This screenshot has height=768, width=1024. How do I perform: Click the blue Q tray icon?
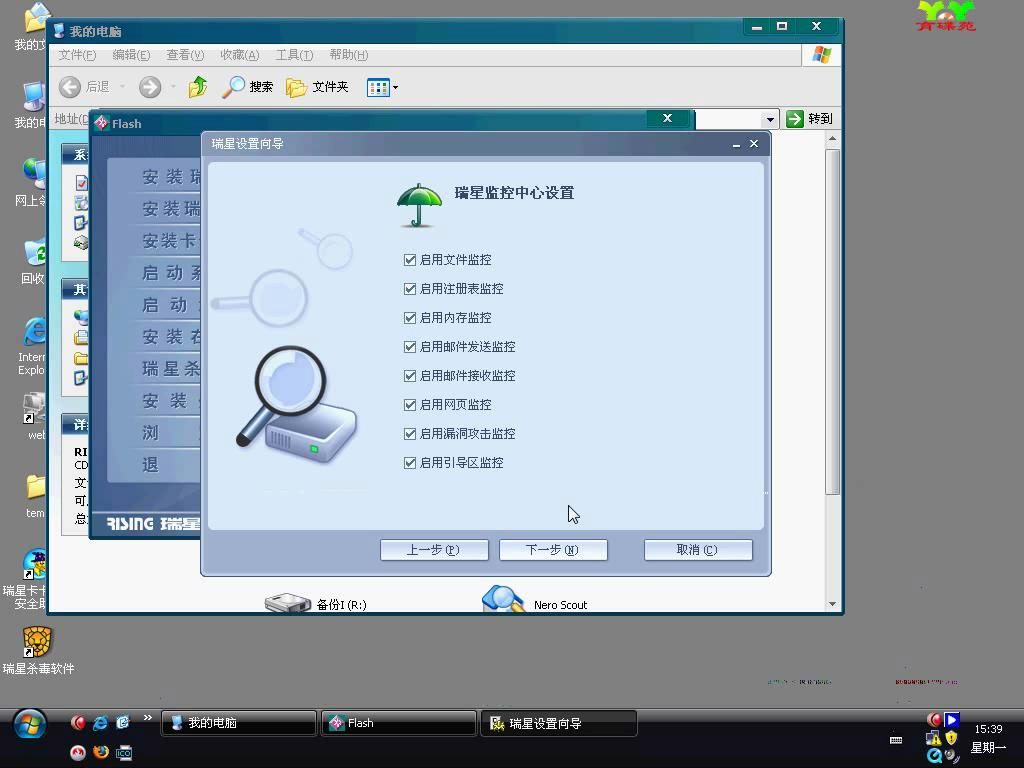[934, 756]
